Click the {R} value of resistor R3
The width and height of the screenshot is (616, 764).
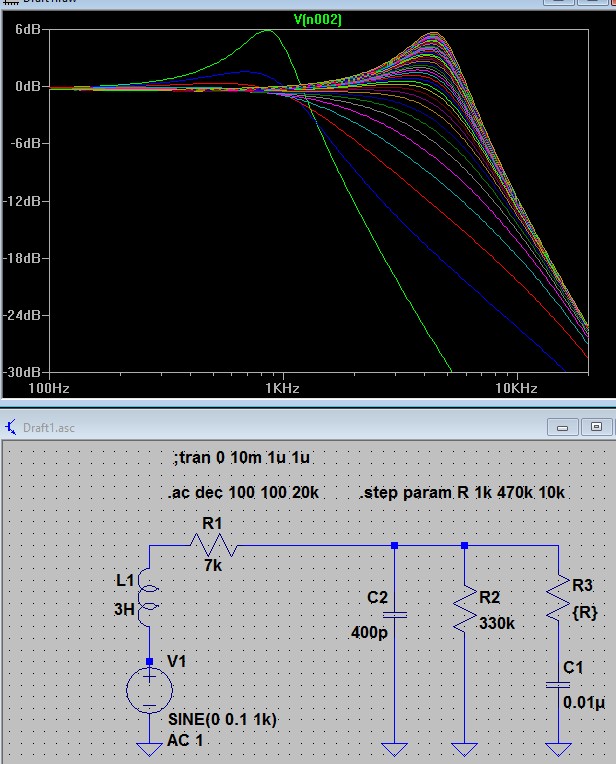click(586, 613)
